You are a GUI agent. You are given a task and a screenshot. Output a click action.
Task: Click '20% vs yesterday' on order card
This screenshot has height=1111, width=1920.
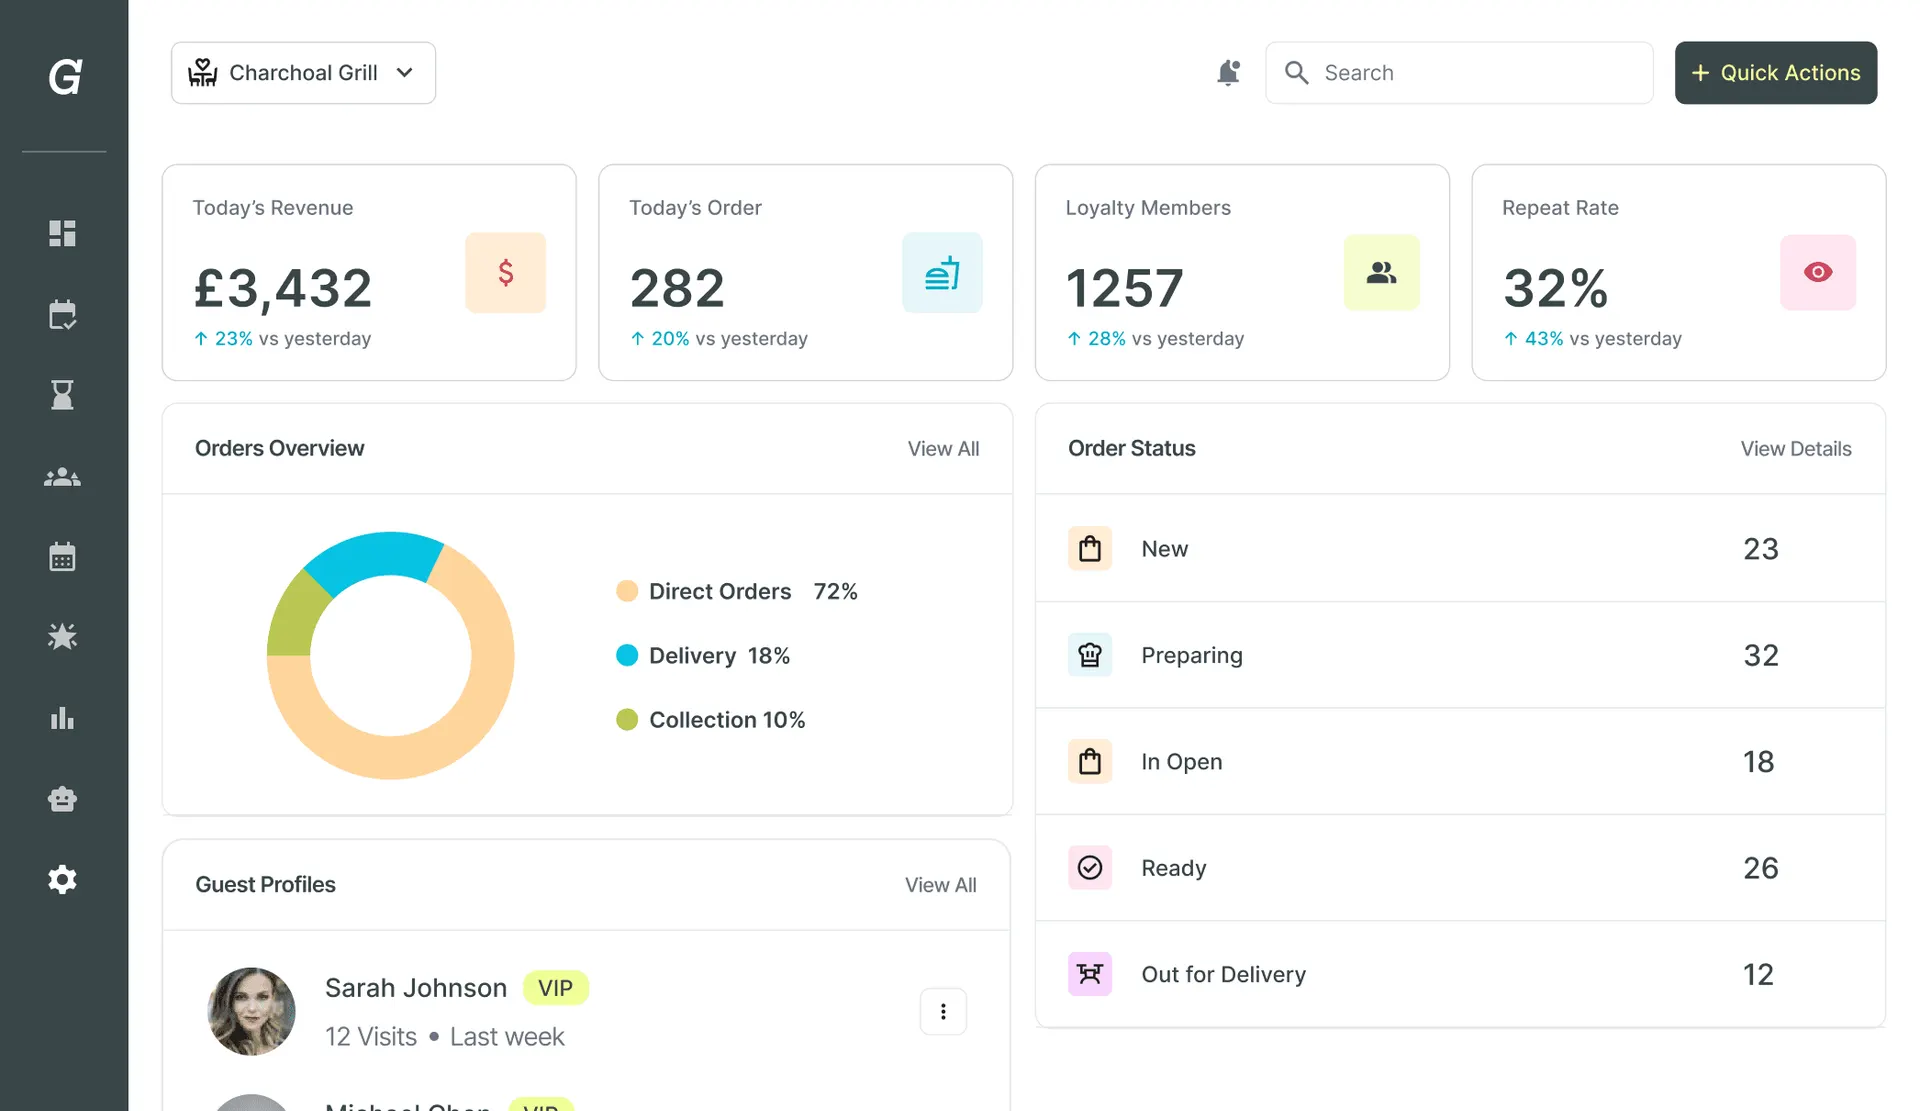pos(719,339)
